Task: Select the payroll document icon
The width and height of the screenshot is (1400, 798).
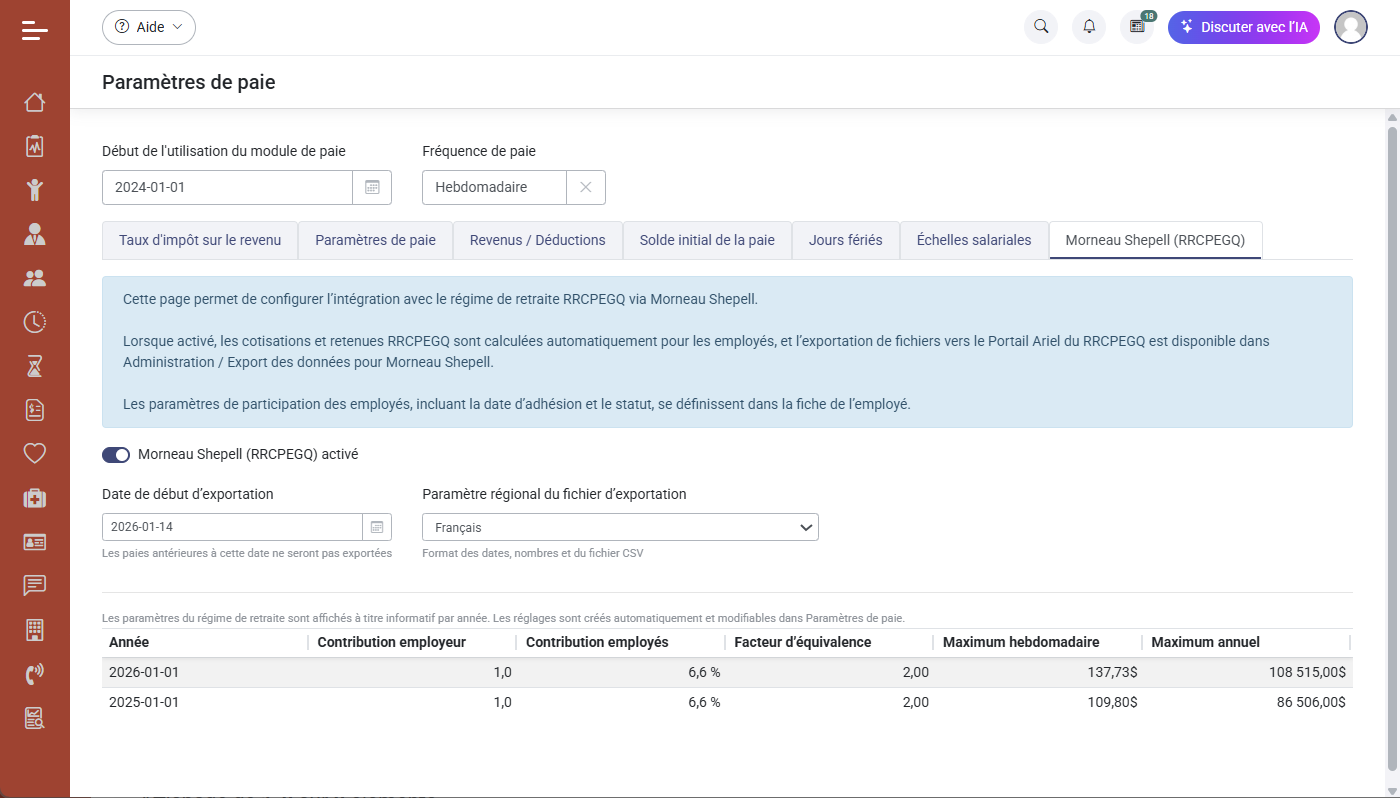Action: coord(34,410)
